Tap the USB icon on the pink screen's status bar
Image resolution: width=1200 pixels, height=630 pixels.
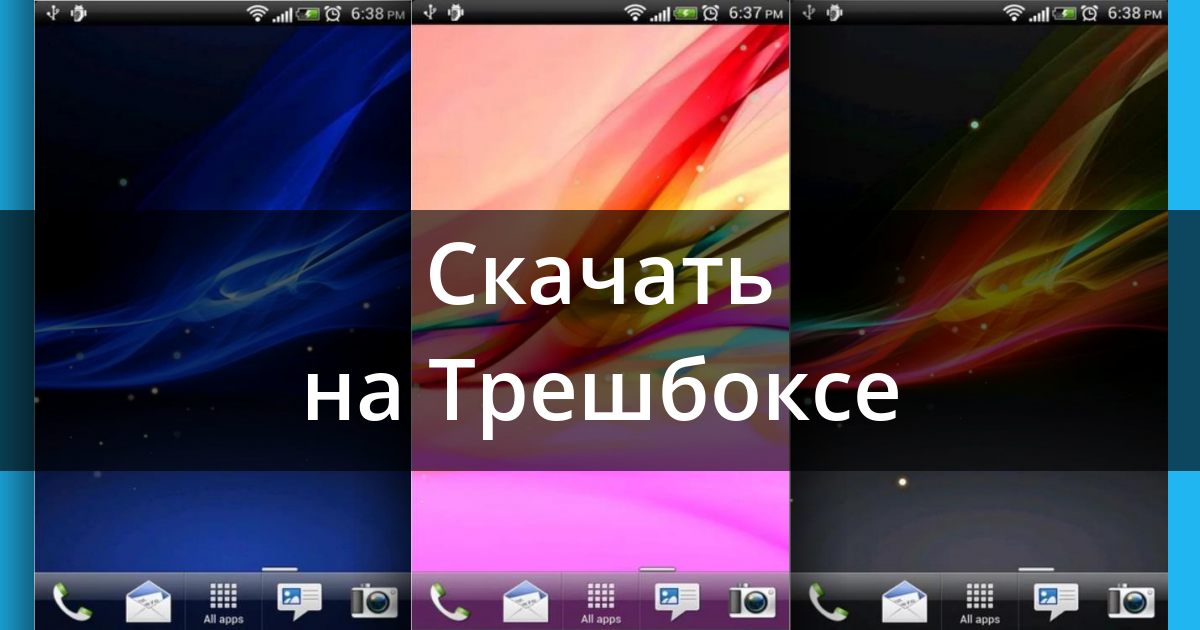(430, 12)
